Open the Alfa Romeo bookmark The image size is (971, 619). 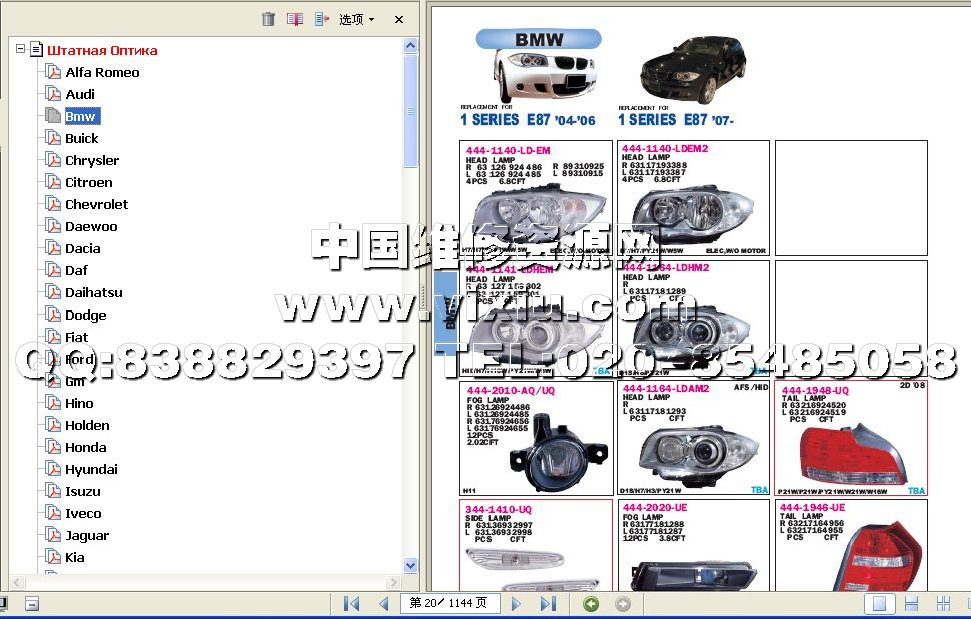click(x=102, y=72)
